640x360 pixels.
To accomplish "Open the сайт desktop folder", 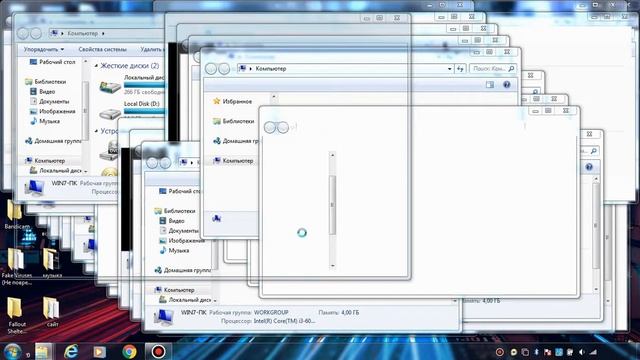I will [52, 311].
